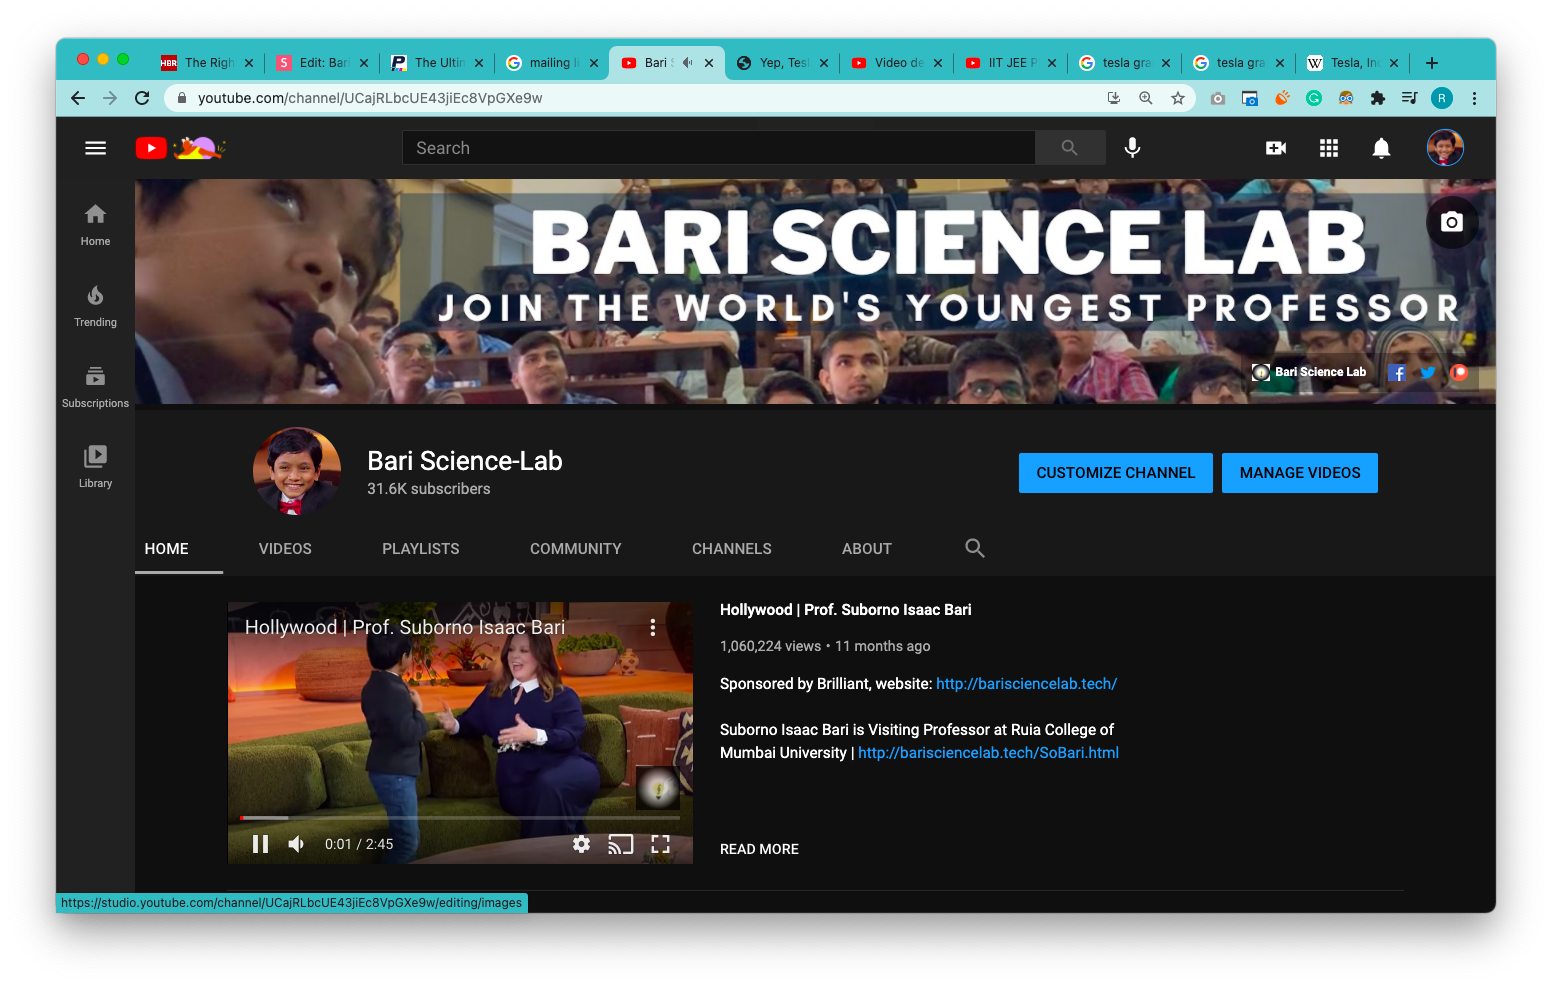Viewport: 1552px width, 987px height.
Task: Click Bari Science Lab banner link
Action: [x=1309, y=372]
